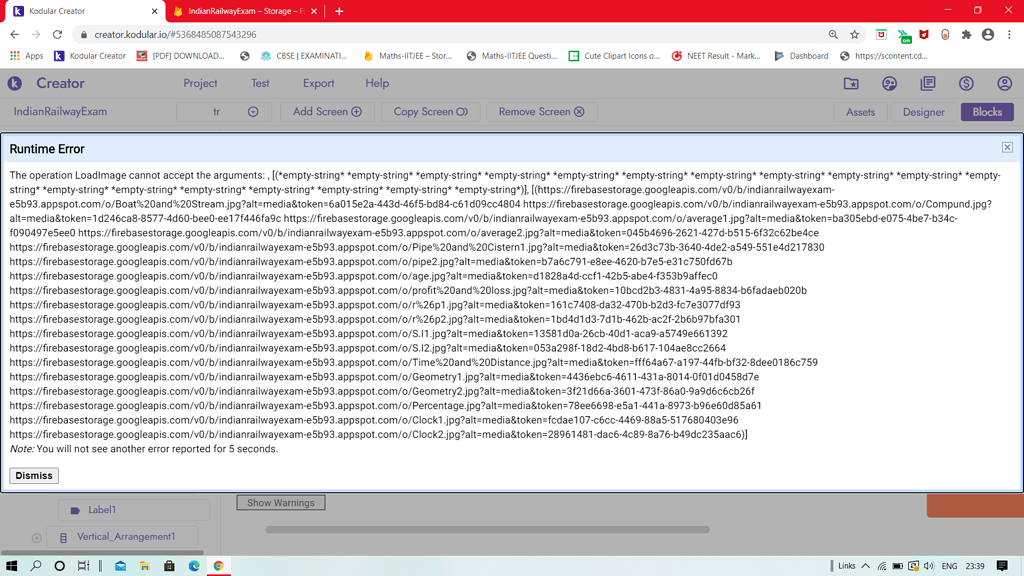Open the Export menu
Image resolution: width=1024 pixels, height=576 pixels.
tap(318, 83)
